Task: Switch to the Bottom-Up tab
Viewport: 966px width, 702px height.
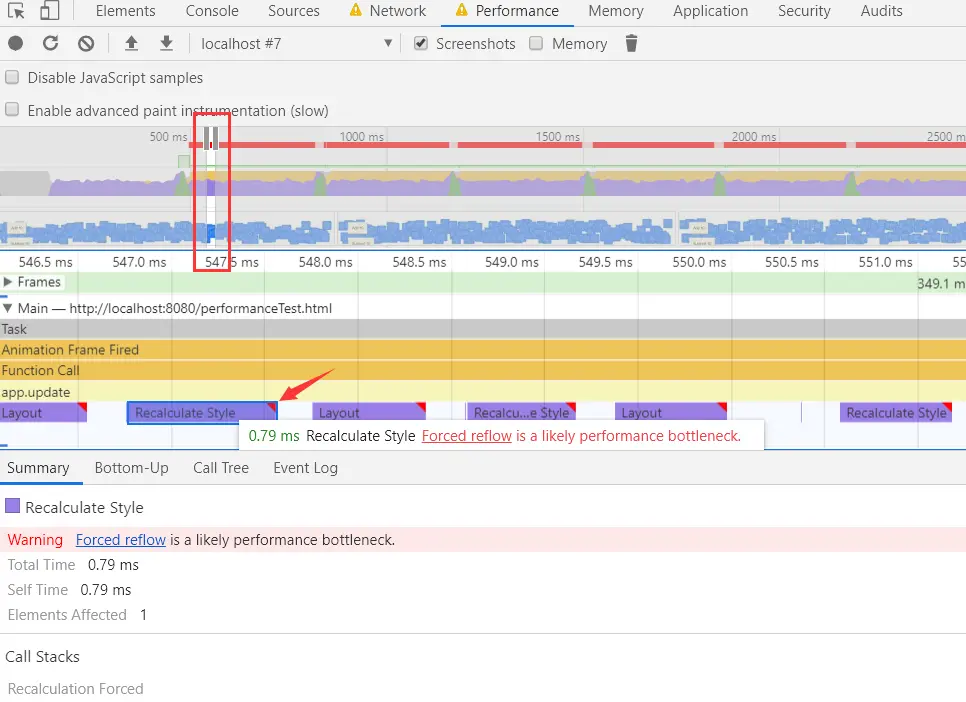Action: [131, 468]
